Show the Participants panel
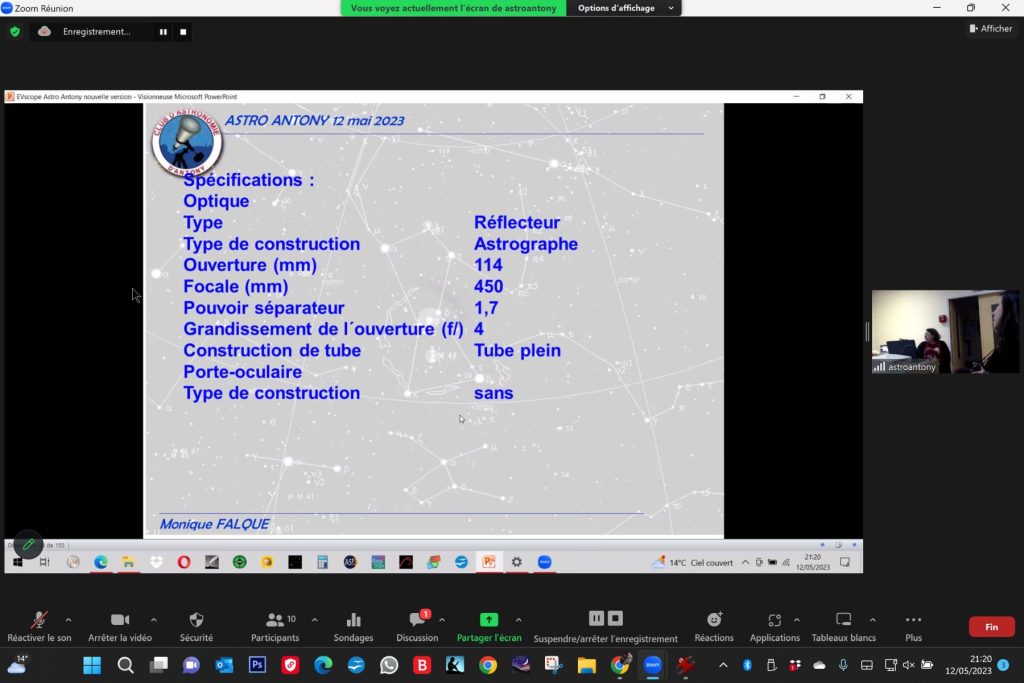 (x=275, y=626)
